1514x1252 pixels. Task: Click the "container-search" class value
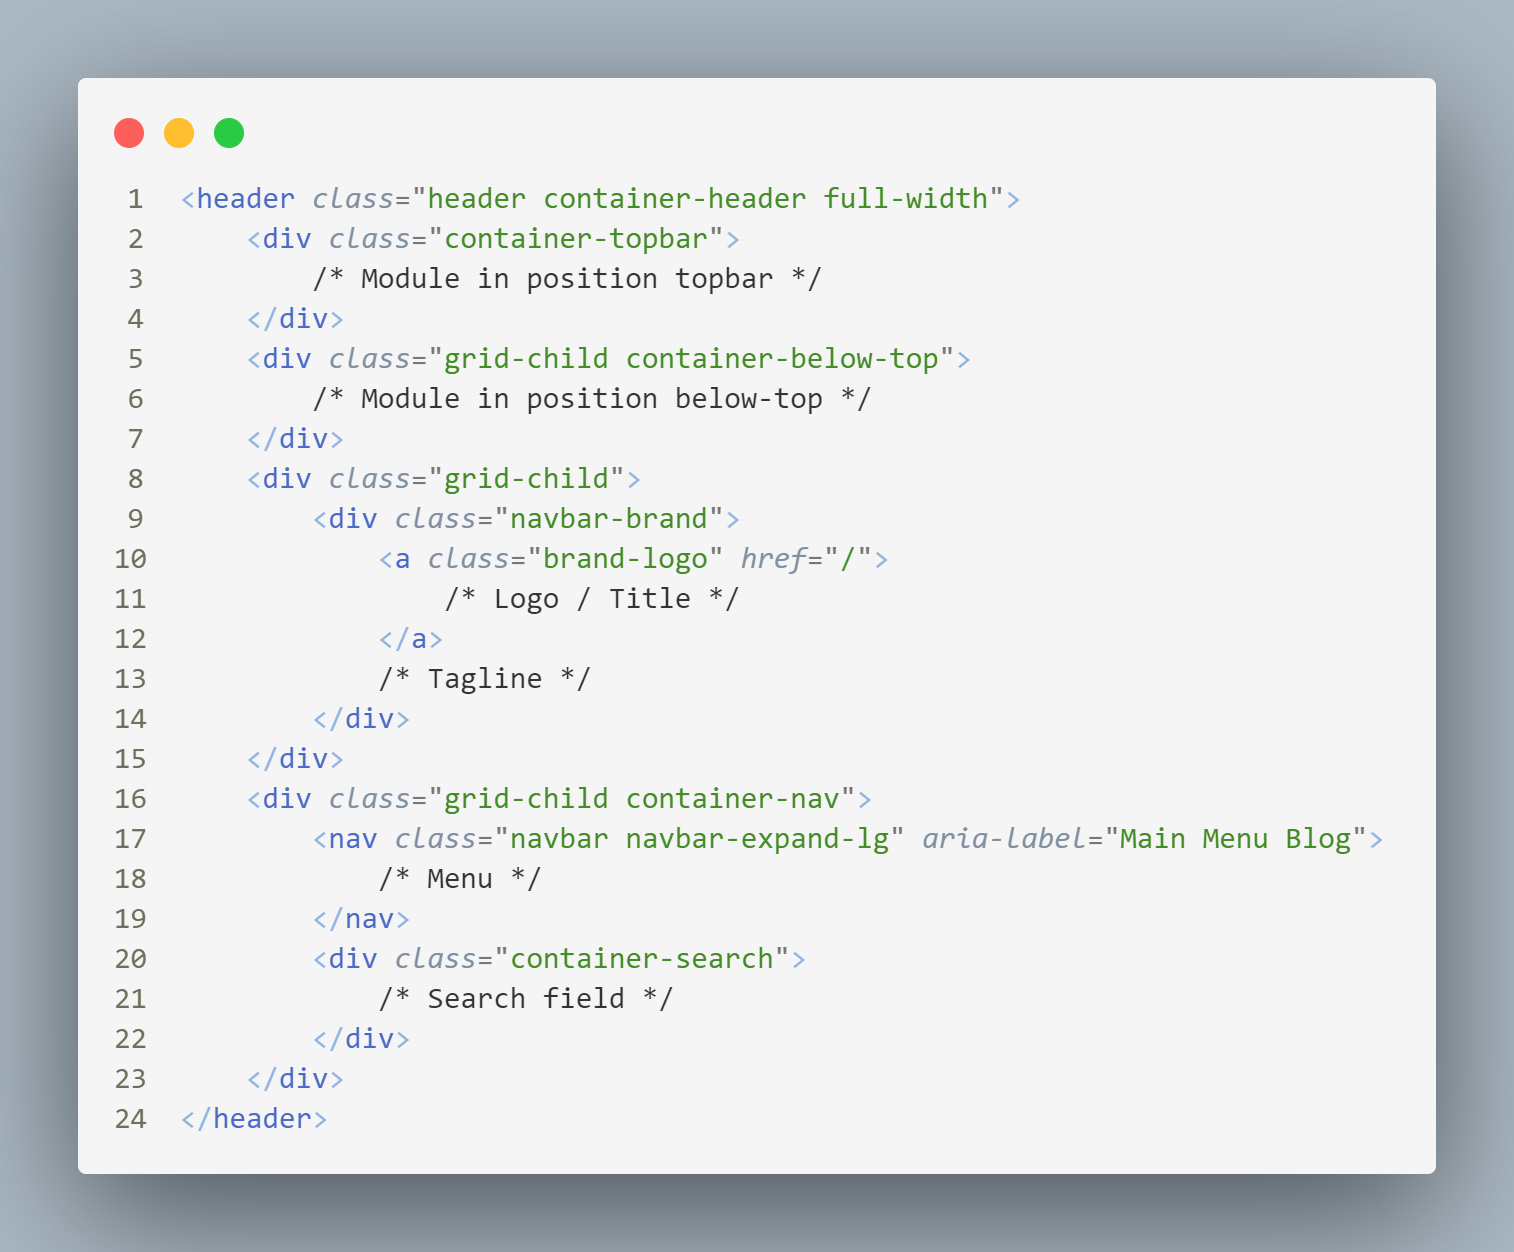tap(642, 959)
